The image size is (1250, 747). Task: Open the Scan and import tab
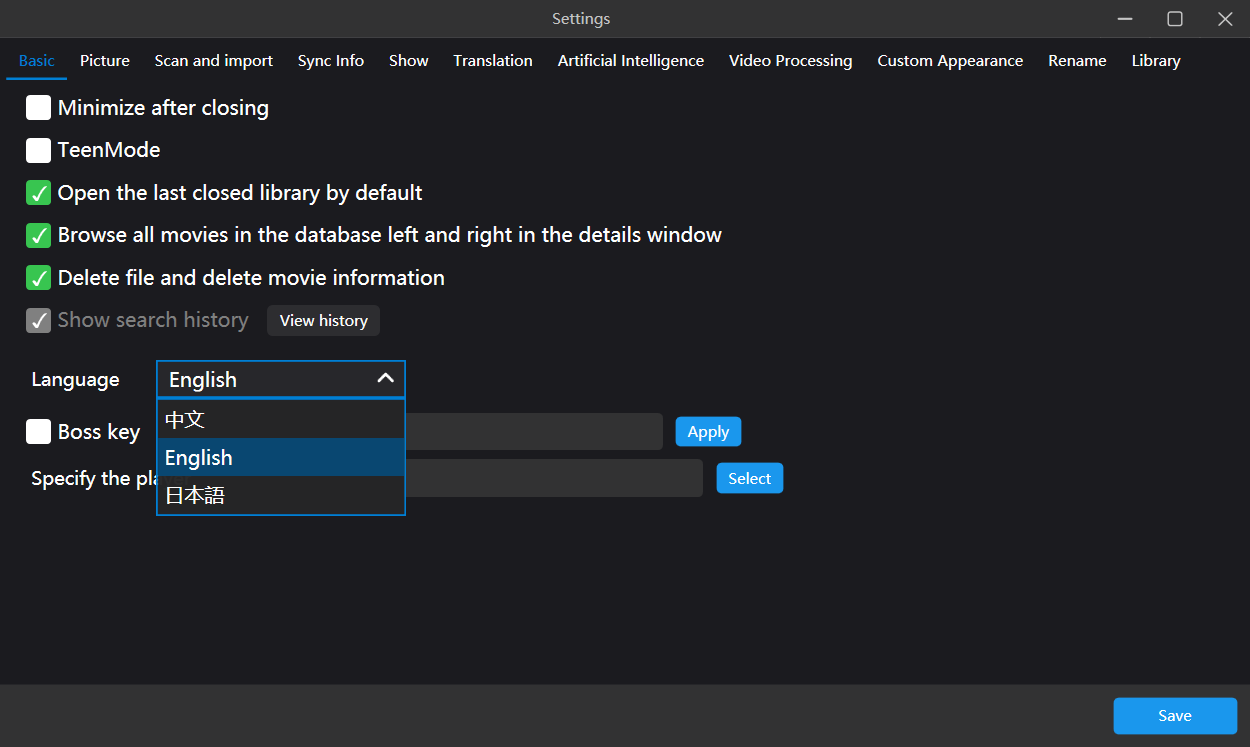213,61
